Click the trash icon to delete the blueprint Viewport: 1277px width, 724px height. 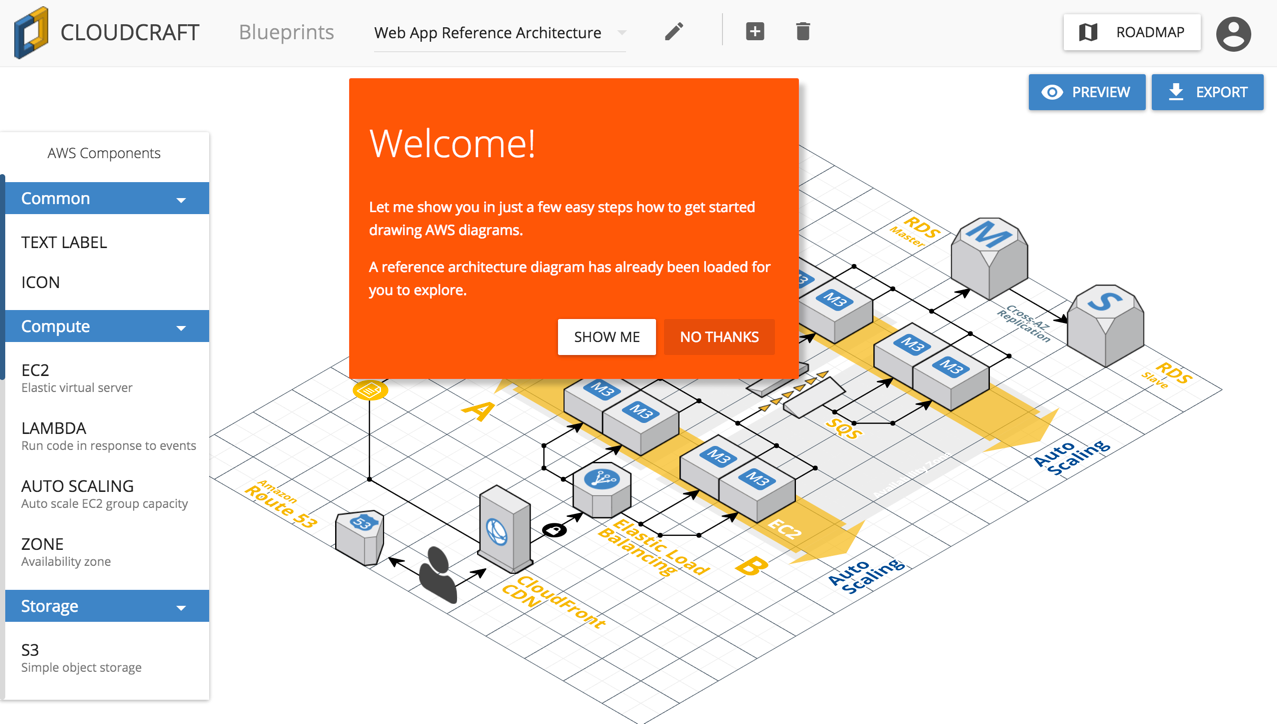pyautogui.click(x=802, y=31)
